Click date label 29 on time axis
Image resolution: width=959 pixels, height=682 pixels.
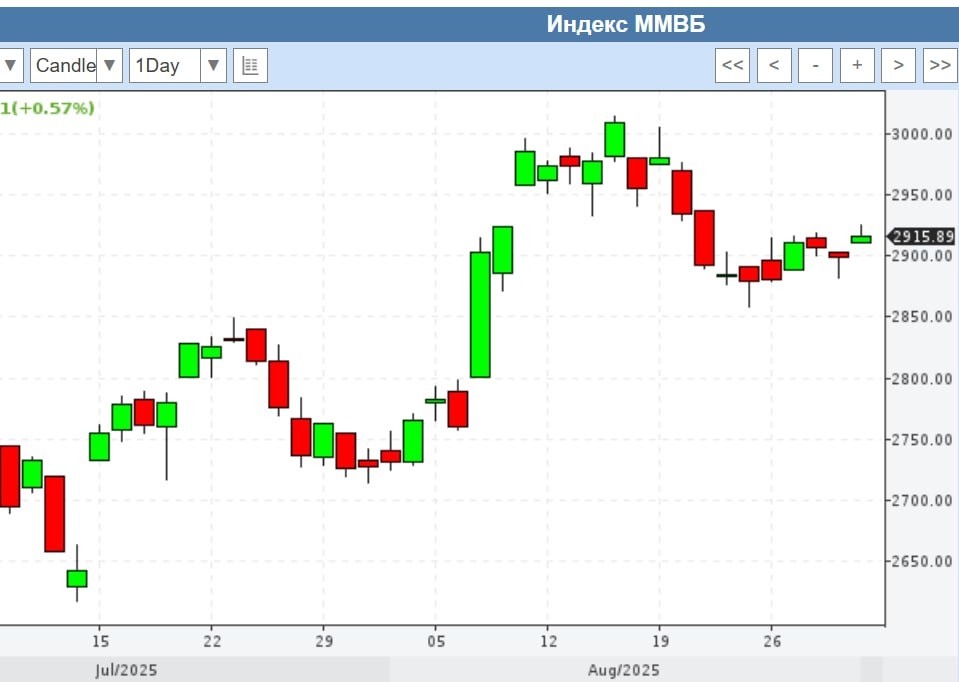point(324,641)
